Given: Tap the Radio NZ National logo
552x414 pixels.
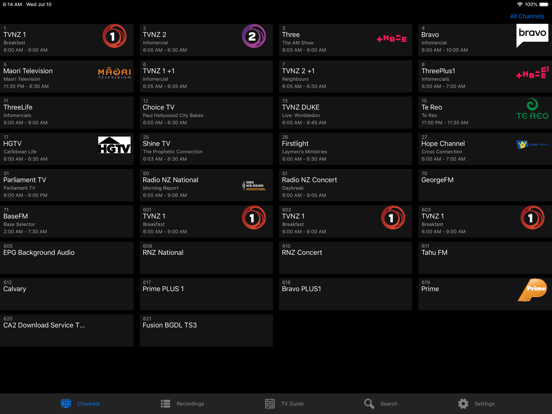Looking at the screenshot, I should coord(253,186).
